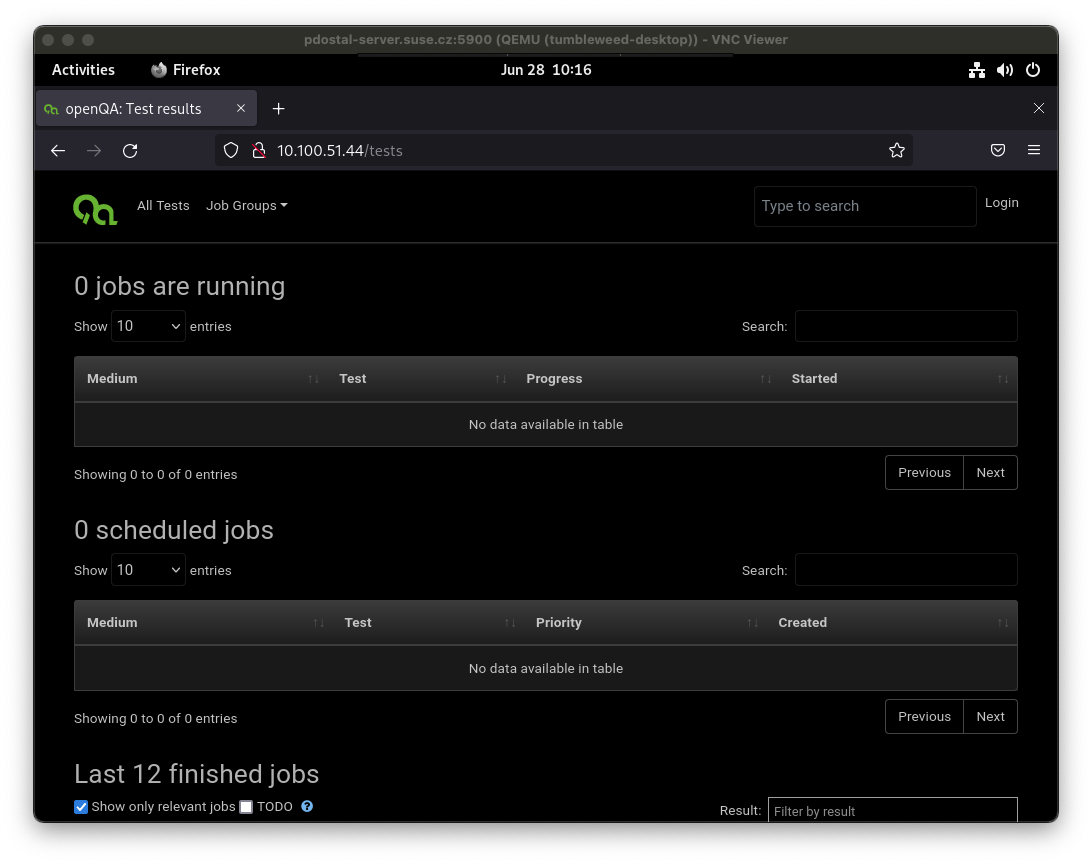This screenshot has height=864, width=1092.
Task: Bookmark this page with star icon
Action: pos(897,150)
